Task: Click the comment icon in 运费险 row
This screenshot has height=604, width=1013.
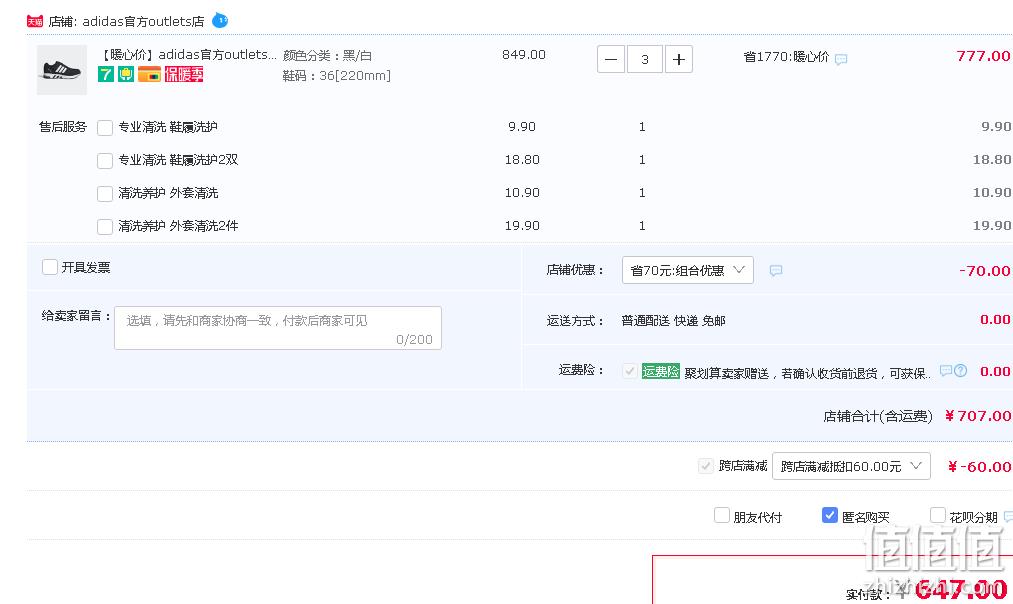Action: (946, 371)
